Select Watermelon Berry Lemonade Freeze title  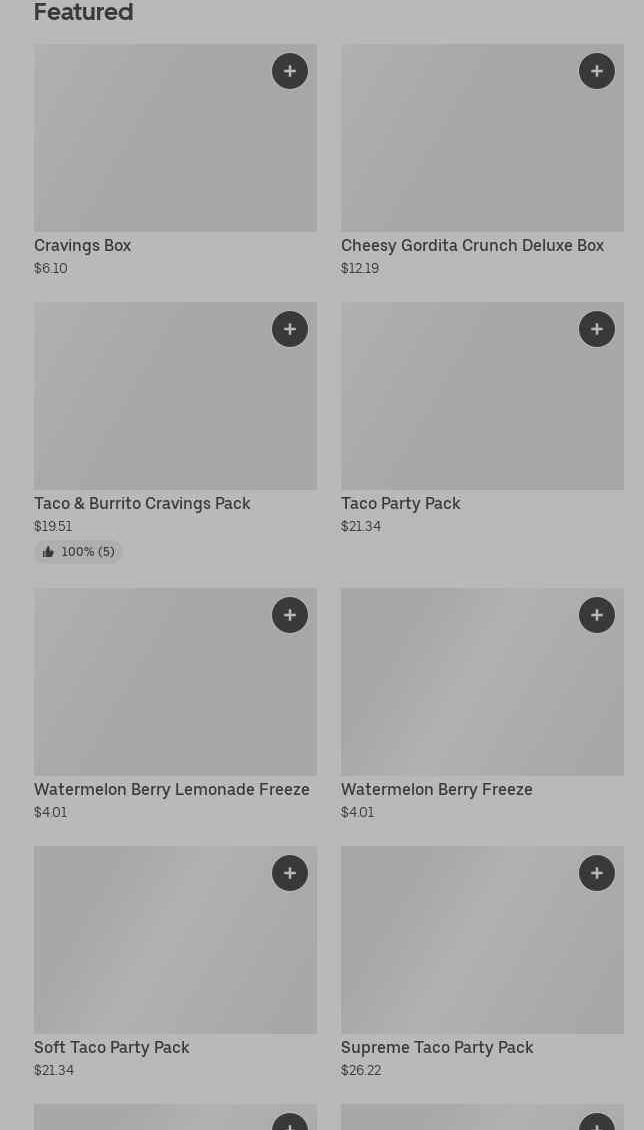pyautogui.click(x=172, y=790)
